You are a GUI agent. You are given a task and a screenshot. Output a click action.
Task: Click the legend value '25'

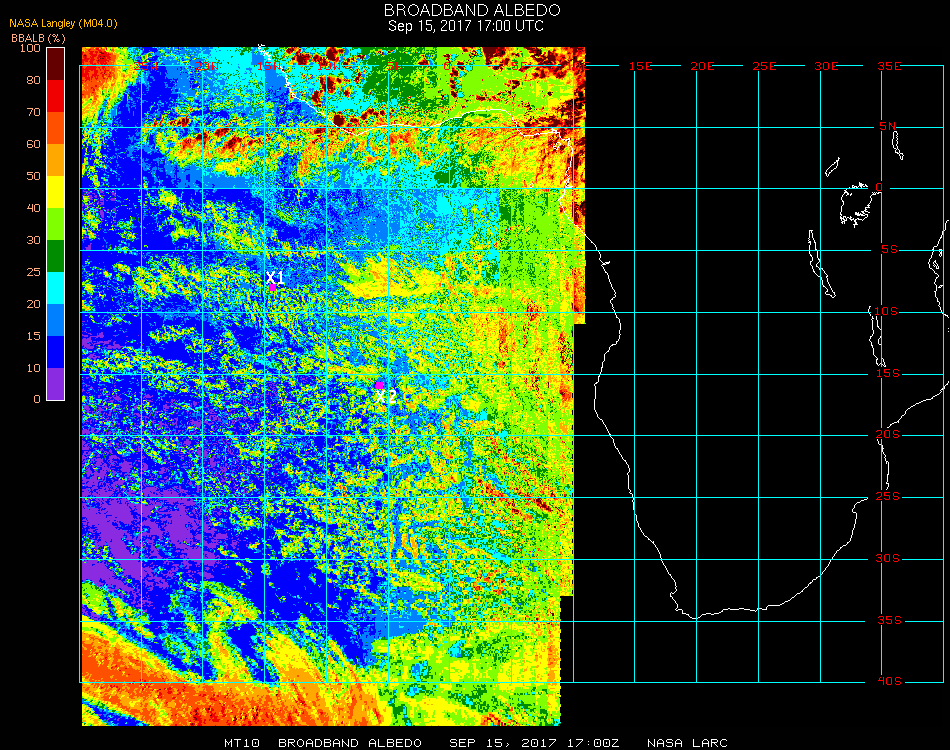pyautogui.click(x=33, y=272)
